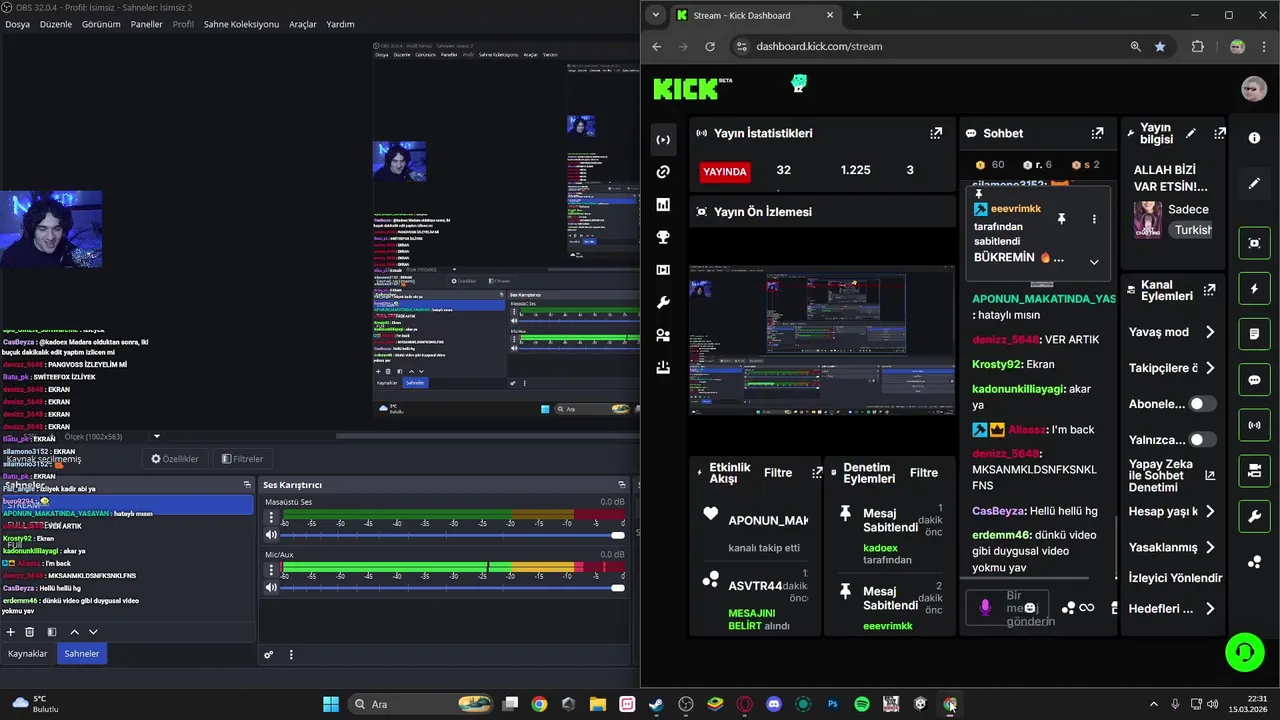
Task: Edit stream info with pencil in Yayın bilgisi
Action: click(1190, 133)
